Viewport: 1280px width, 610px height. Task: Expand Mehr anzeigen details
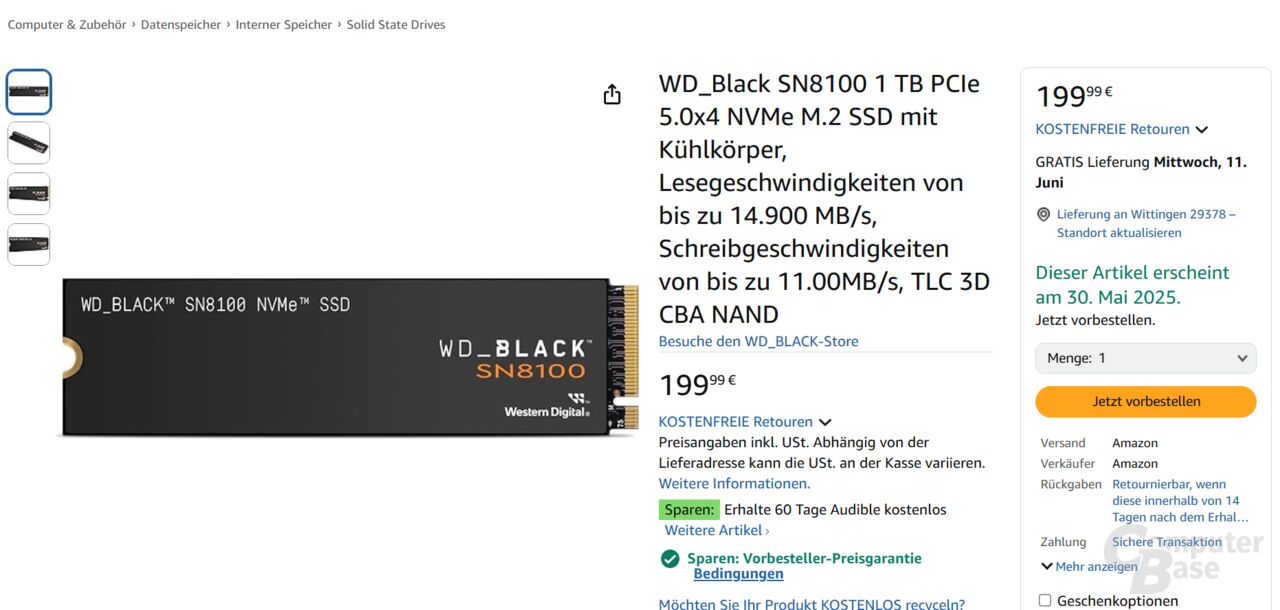(x=1089, y=567)
